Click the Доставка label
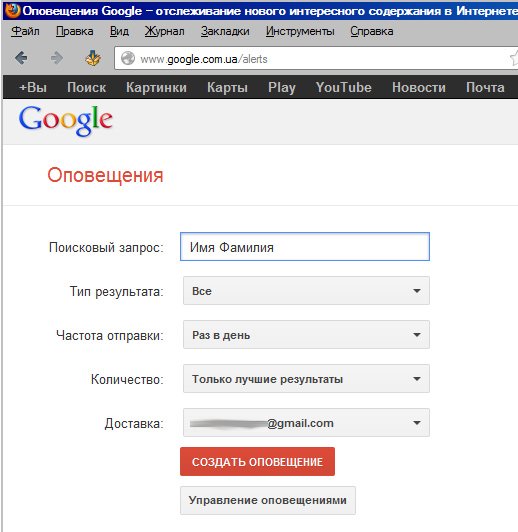The width and height of the screenshot is (518, 532). pyautogui.click(x=134, y=423)
